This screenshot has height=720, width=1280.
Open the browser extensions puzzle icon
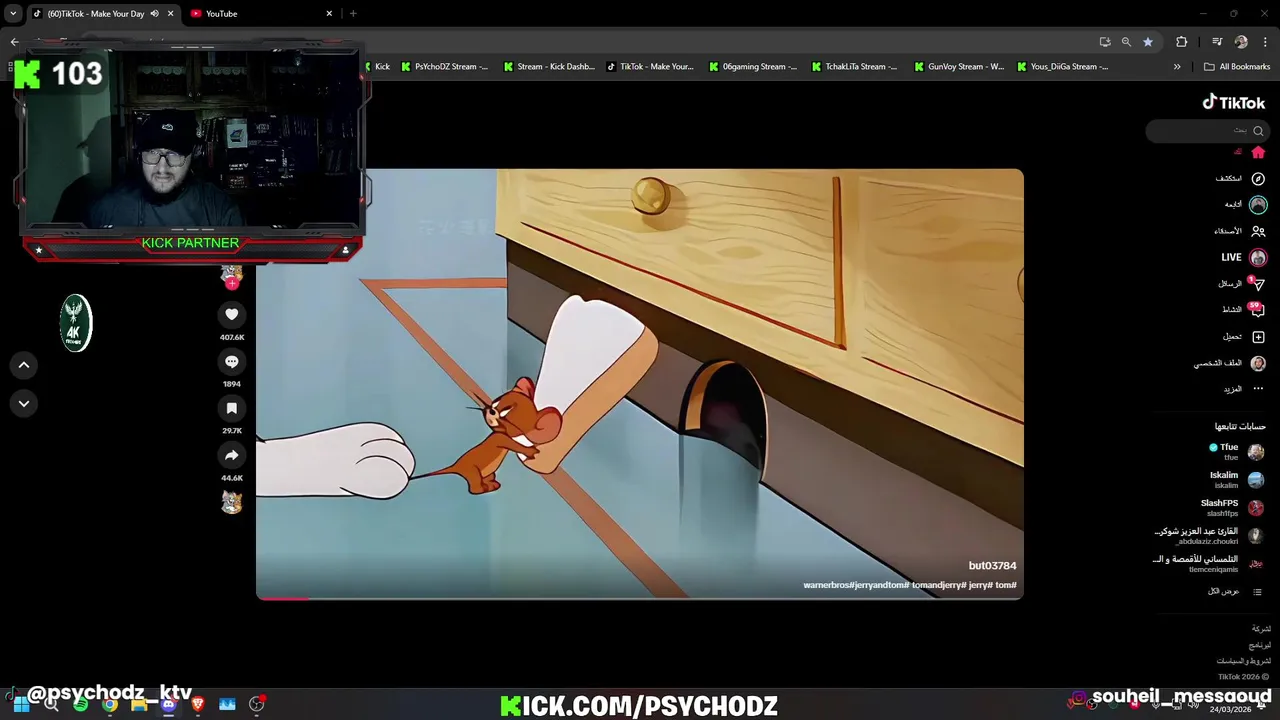[x=1182, y=42]
